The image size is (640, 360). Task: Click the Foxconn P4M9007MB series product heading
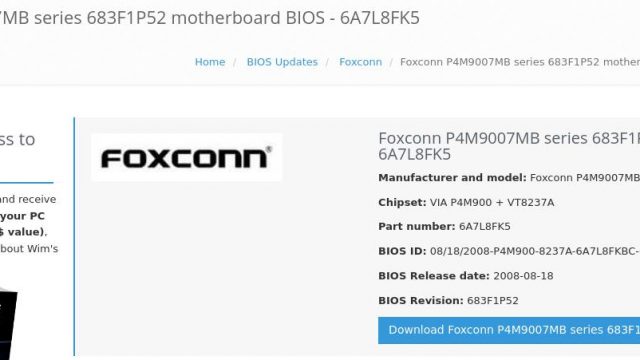point(509,146)
